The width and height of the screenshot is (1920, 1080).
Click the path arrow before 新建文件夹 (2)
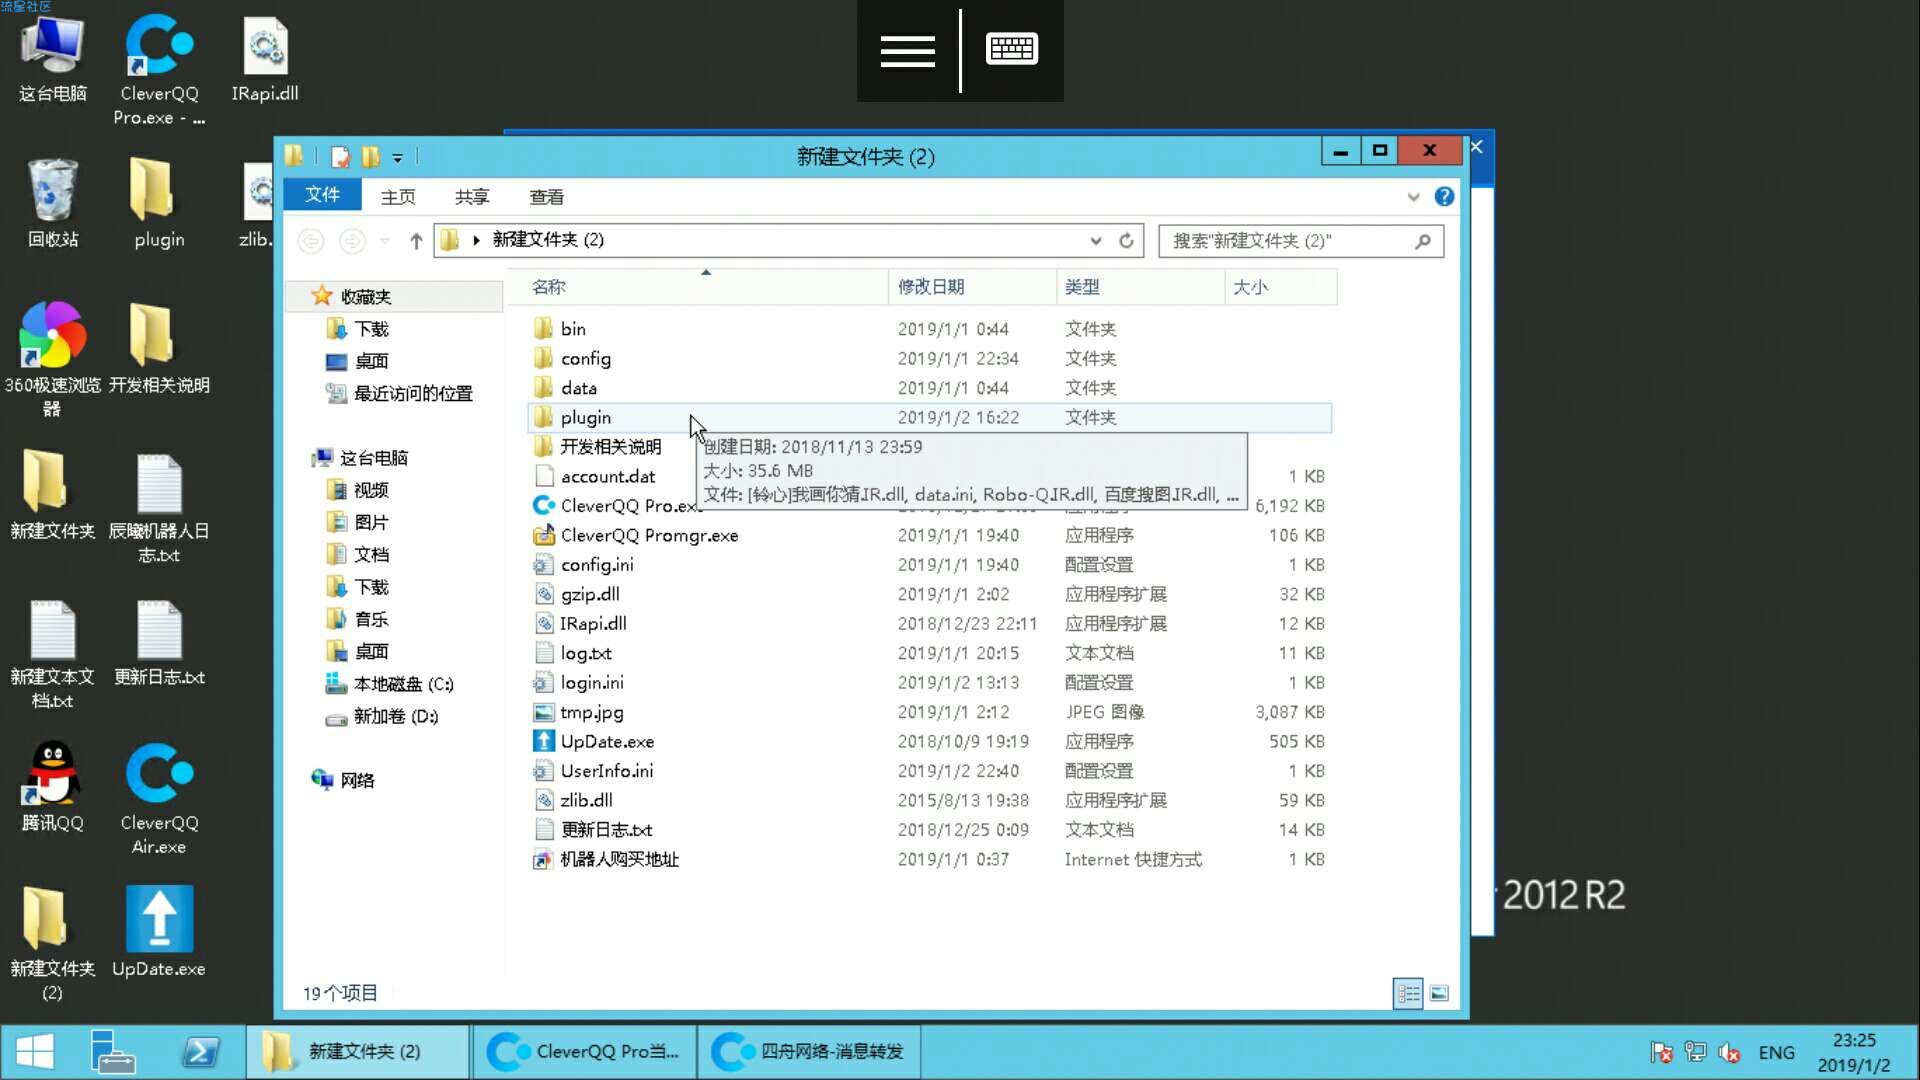(x=476, y=240)
